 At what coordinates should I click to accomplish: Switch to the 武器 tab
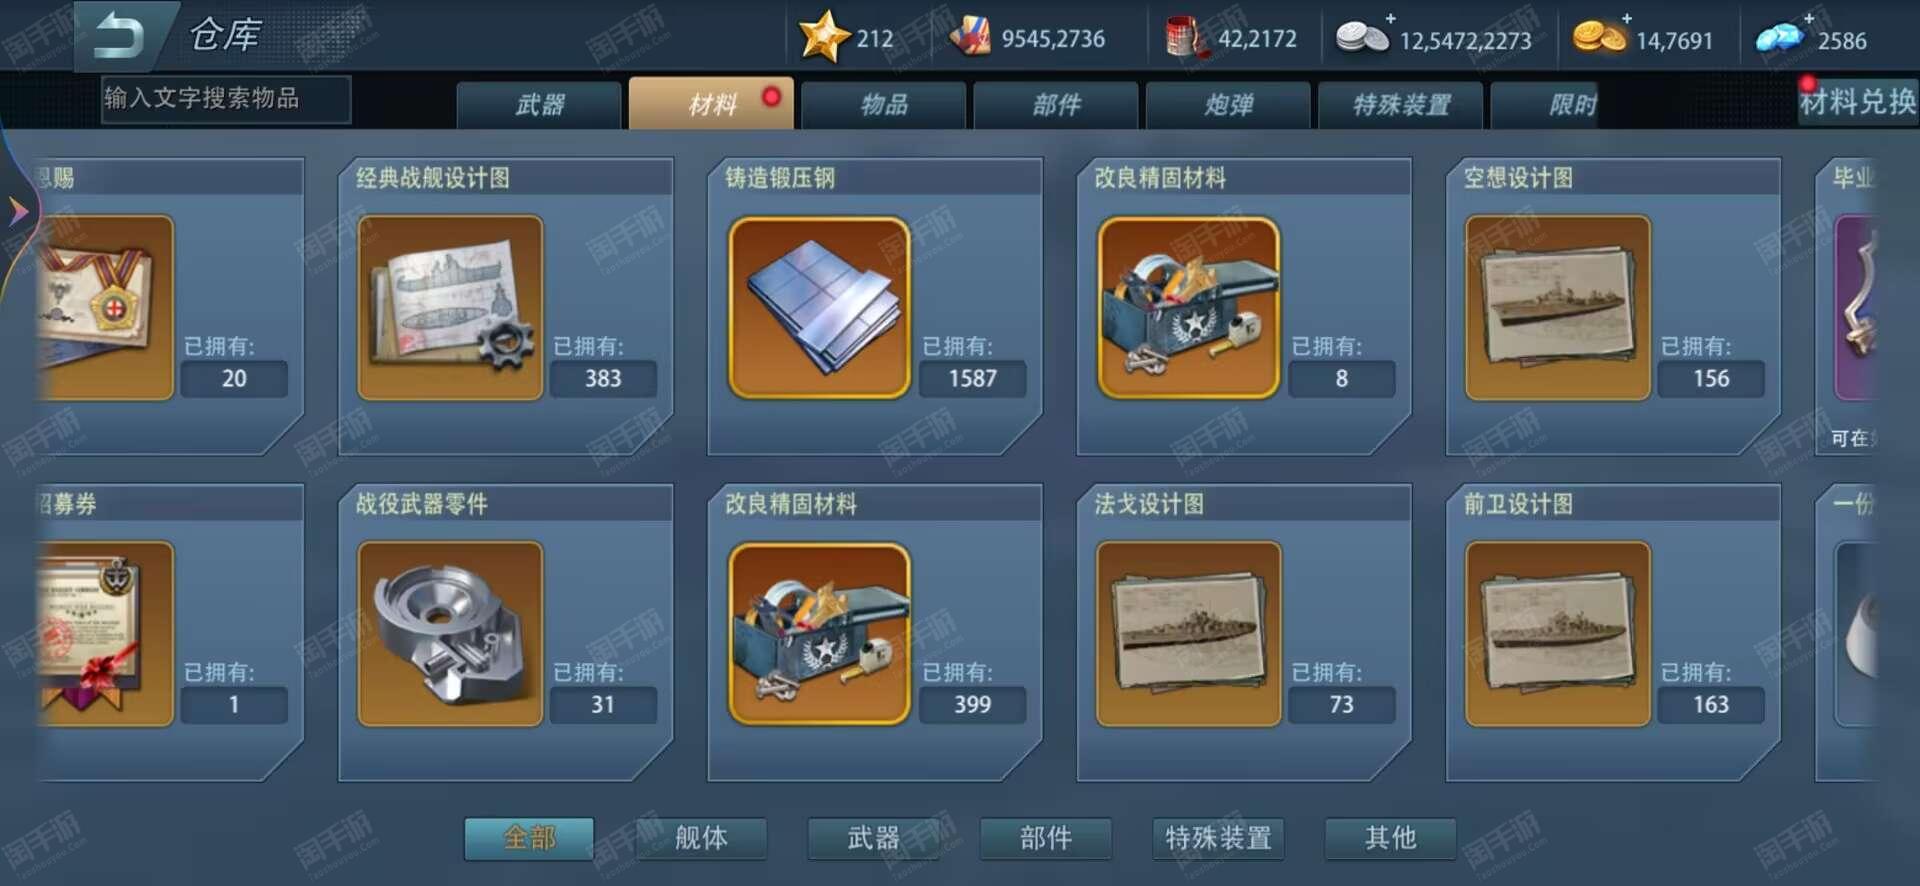540,105
